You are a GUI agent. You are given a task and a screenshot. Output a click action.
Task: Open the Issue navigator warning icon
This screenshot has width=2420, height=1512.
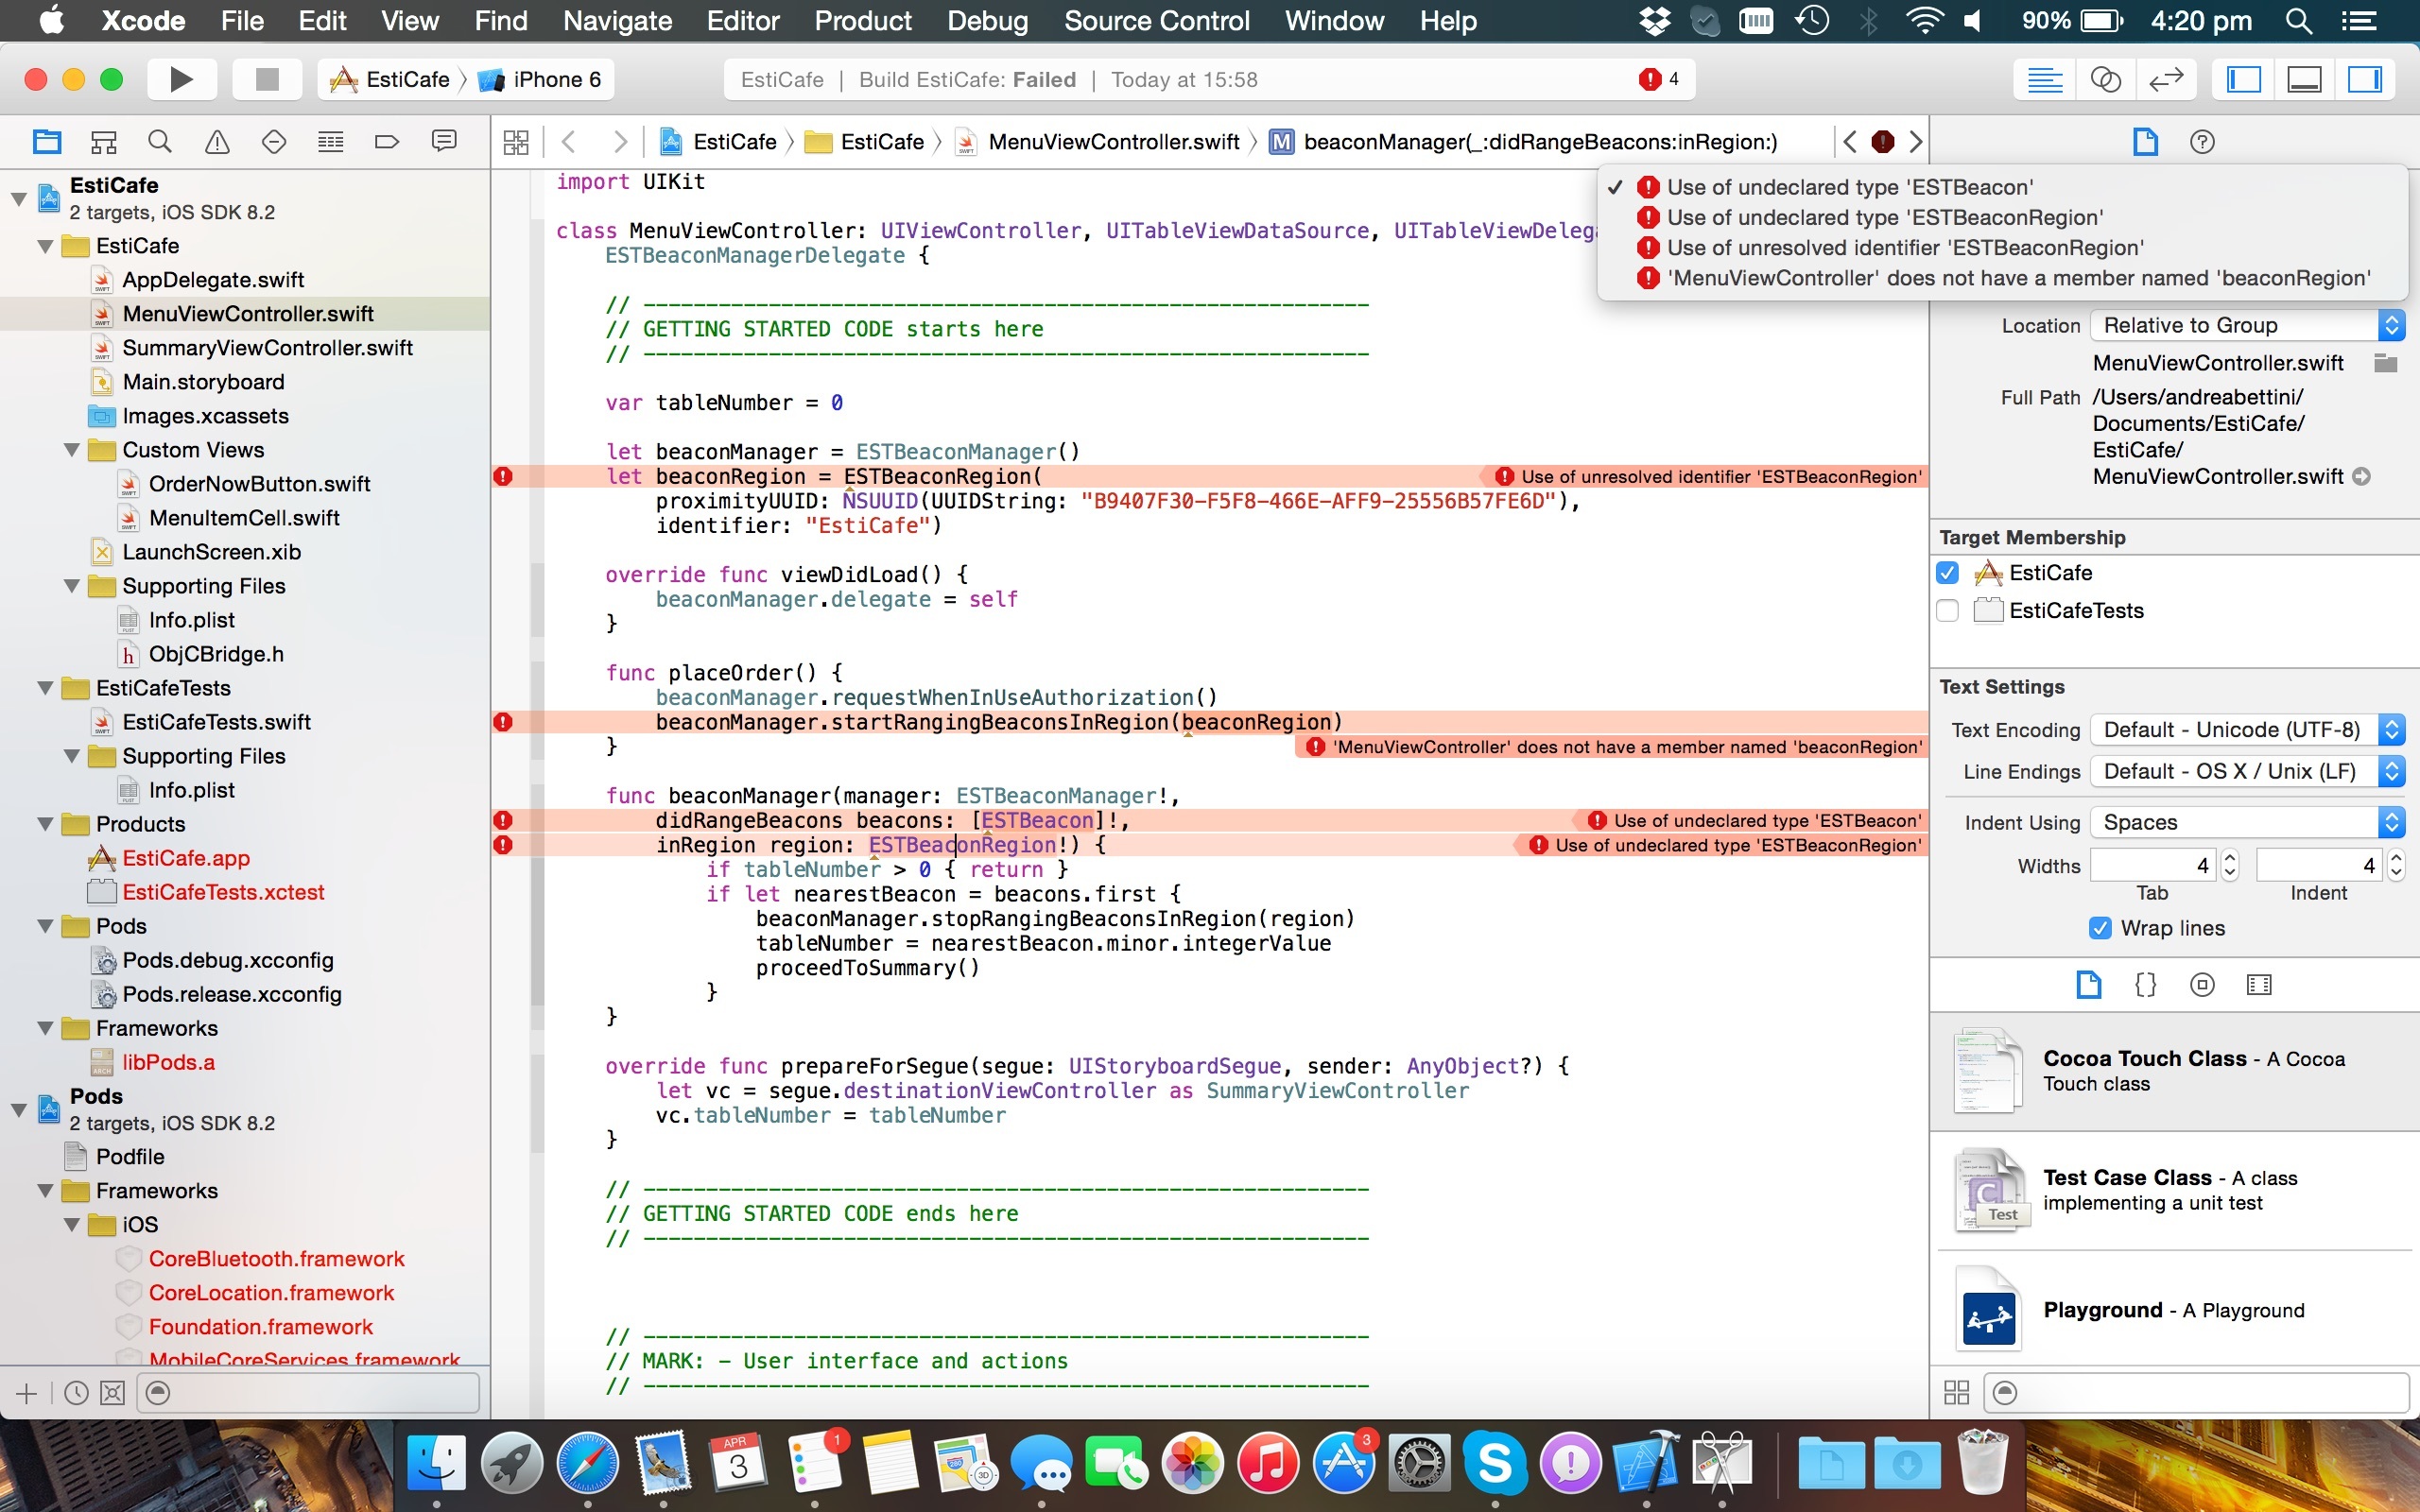[217, 142]
